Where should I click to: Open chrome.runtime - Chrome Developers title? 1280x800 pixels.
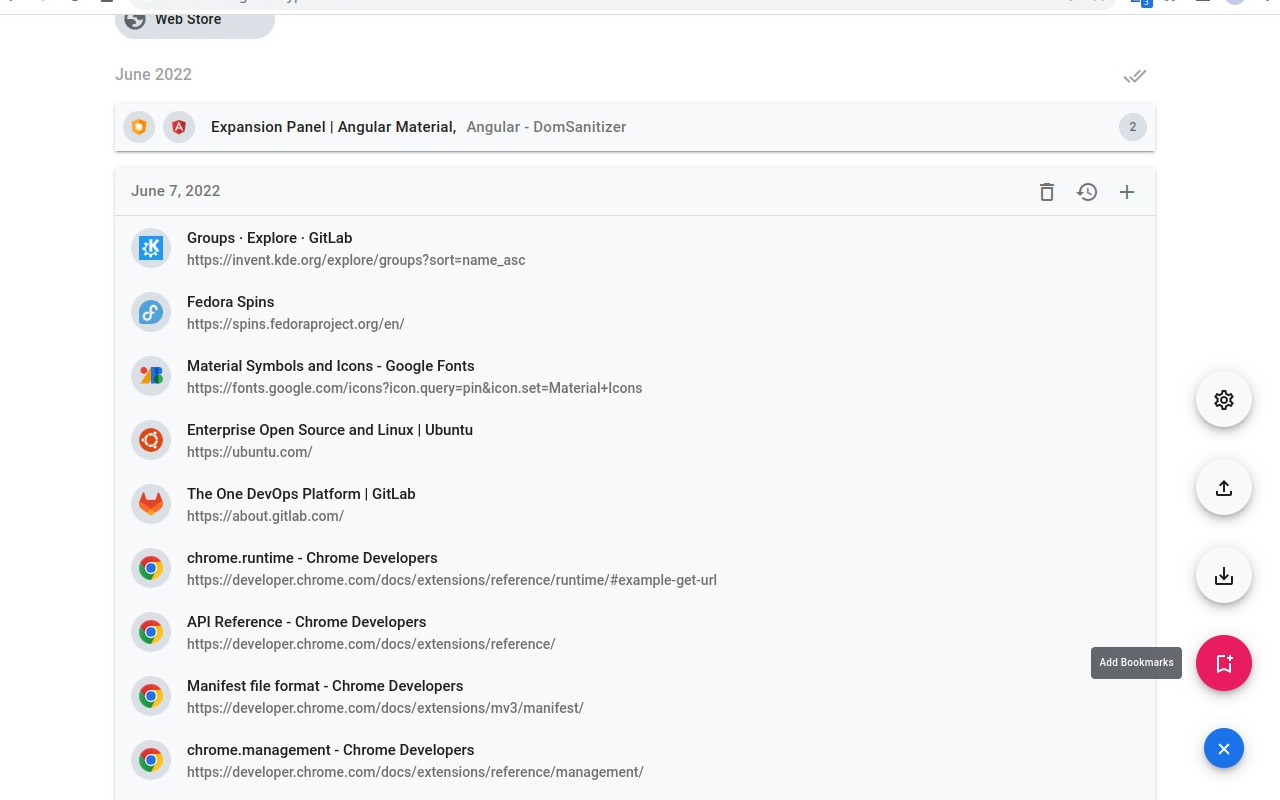pyautogui.click(x=312, y=558)
